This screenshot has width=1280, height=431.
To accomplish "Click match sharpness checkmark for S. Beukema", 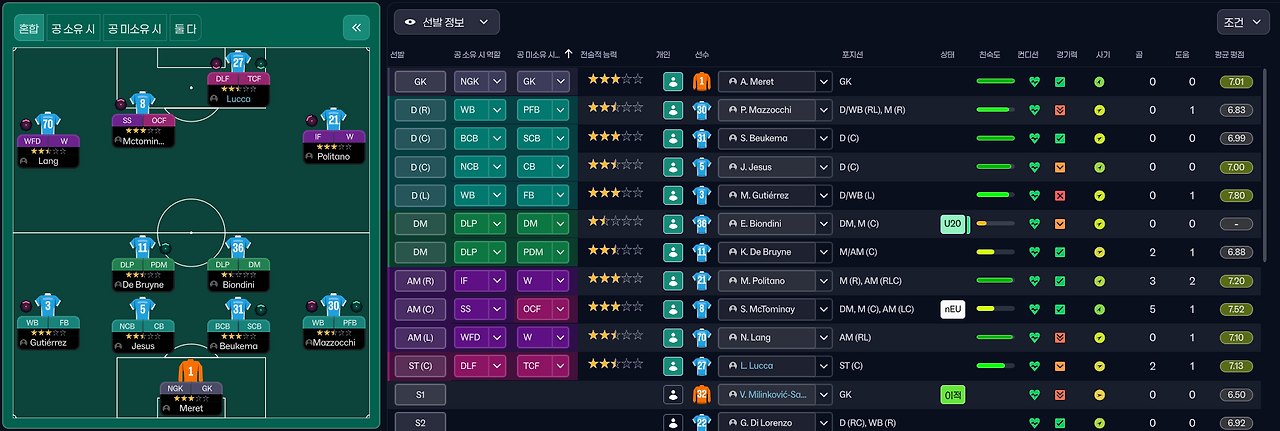I will 1060,138.
